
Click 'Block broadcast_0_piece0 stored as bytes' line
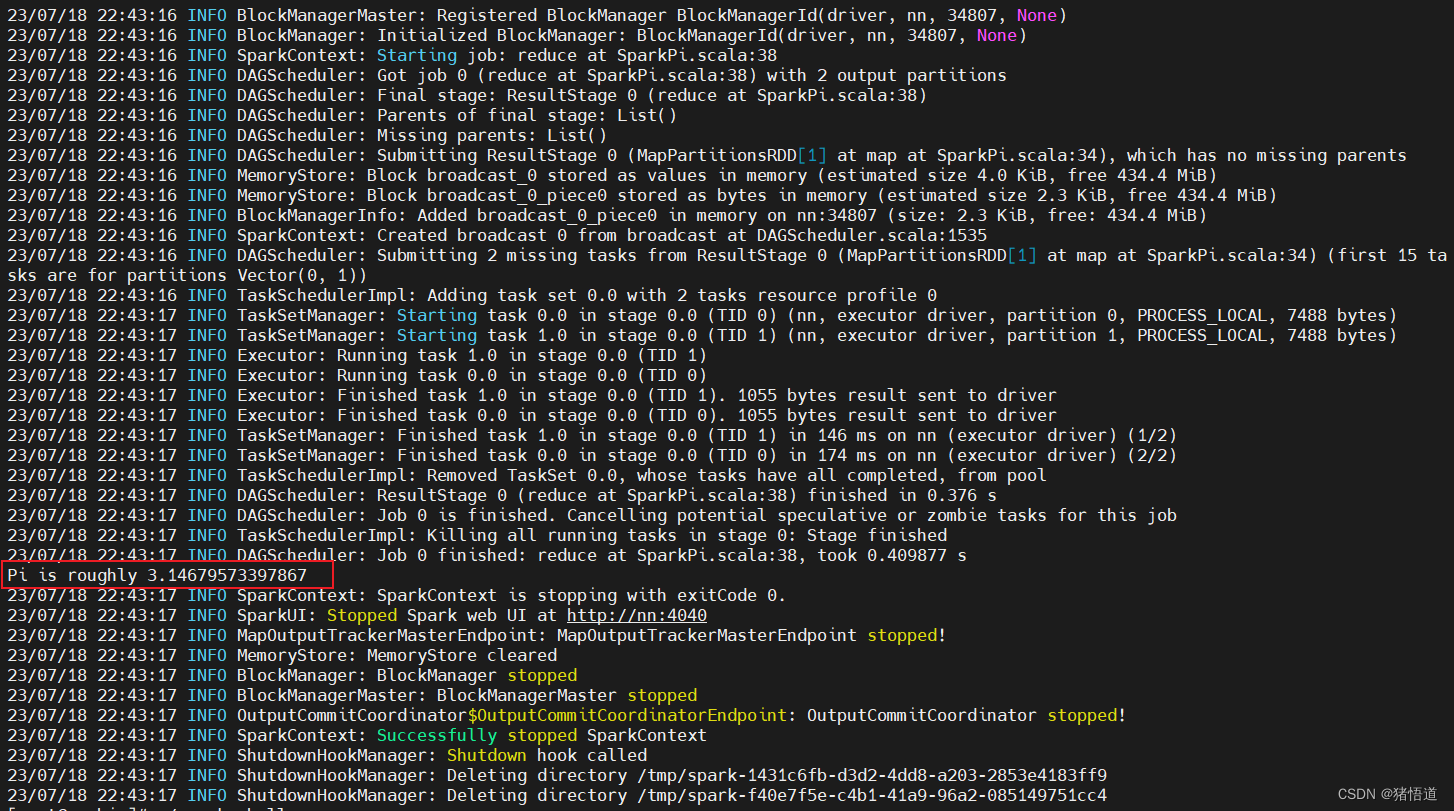pyautogui.click(x=642, y=195)
